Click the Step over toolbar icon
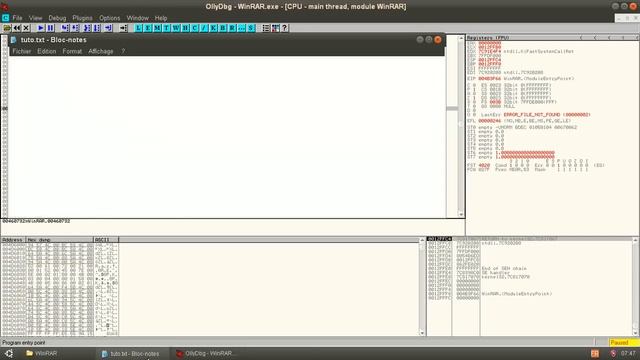This screenshot has width=640, height=360. click(75, 28)
